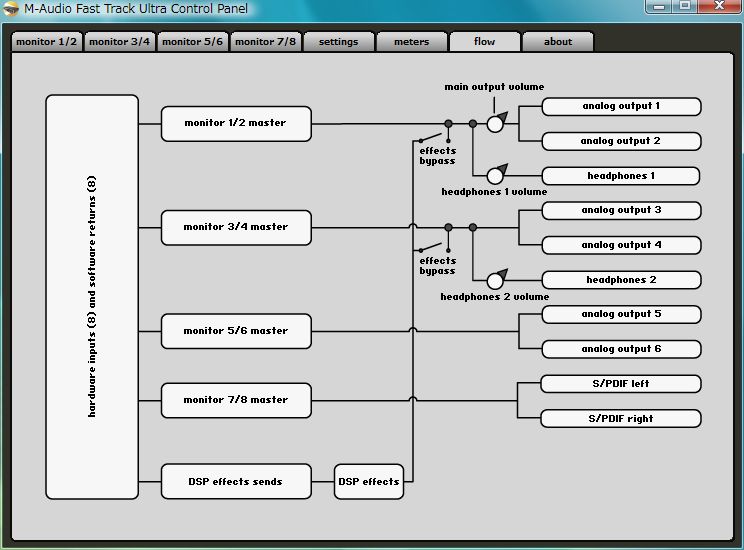Click the main output volume knob

pos(495,123)
